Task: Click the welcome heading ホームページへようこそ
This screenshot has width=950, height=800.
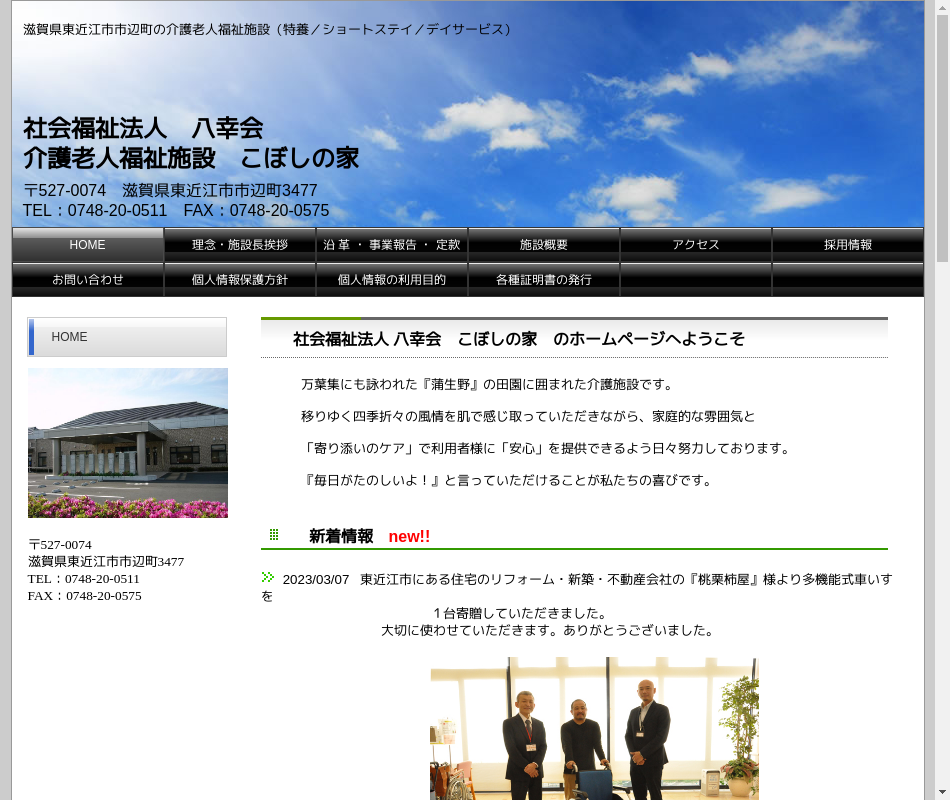Action: pyautogui.click(x=518, y=339)
